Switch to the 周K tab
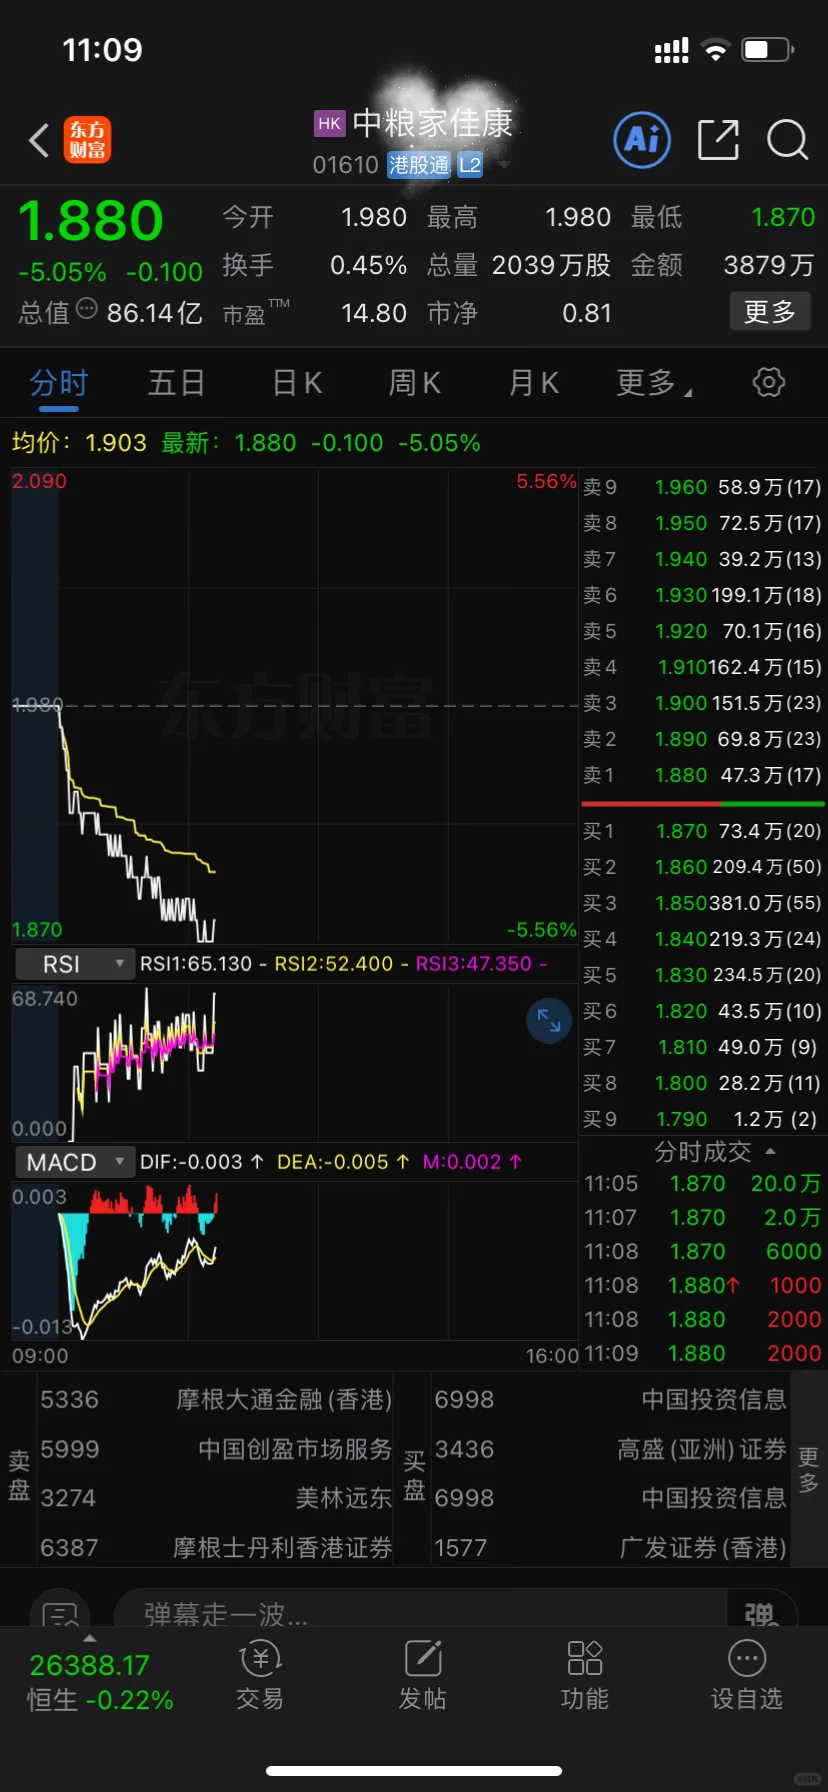828x1792 pixels. pyautogui.click(x=415, y=383)
